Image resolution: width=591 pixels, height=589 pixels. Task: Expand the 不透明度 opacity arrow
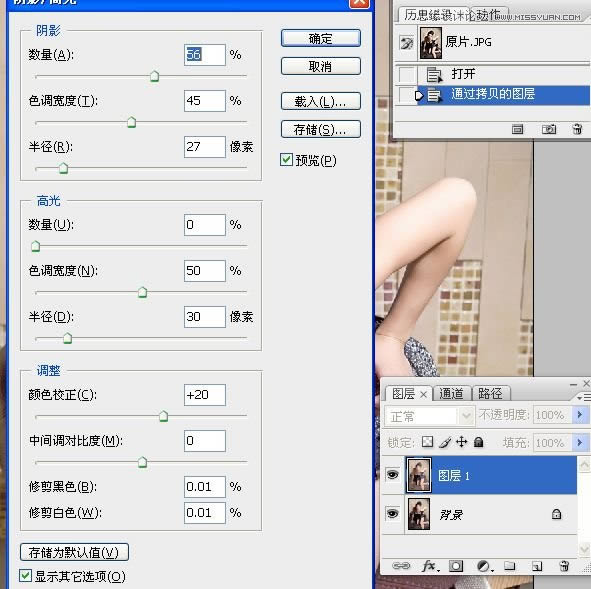coord(580,415)
